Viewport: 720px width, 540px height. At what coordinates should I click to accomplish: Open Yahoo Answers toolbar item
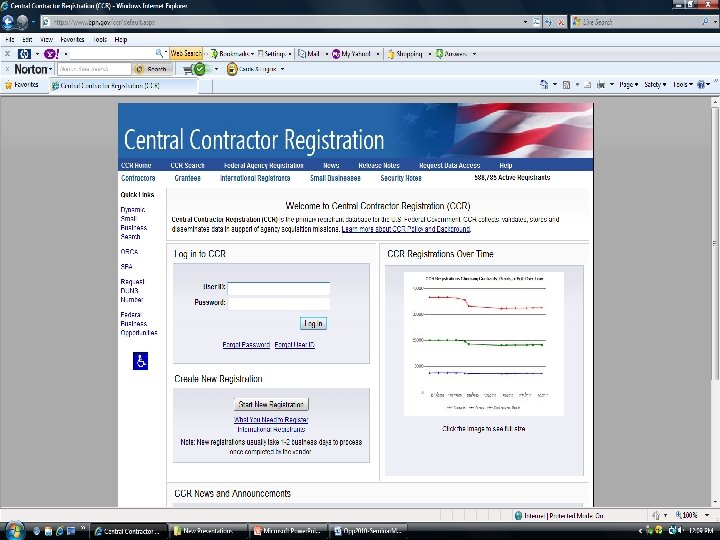(451, 54)
